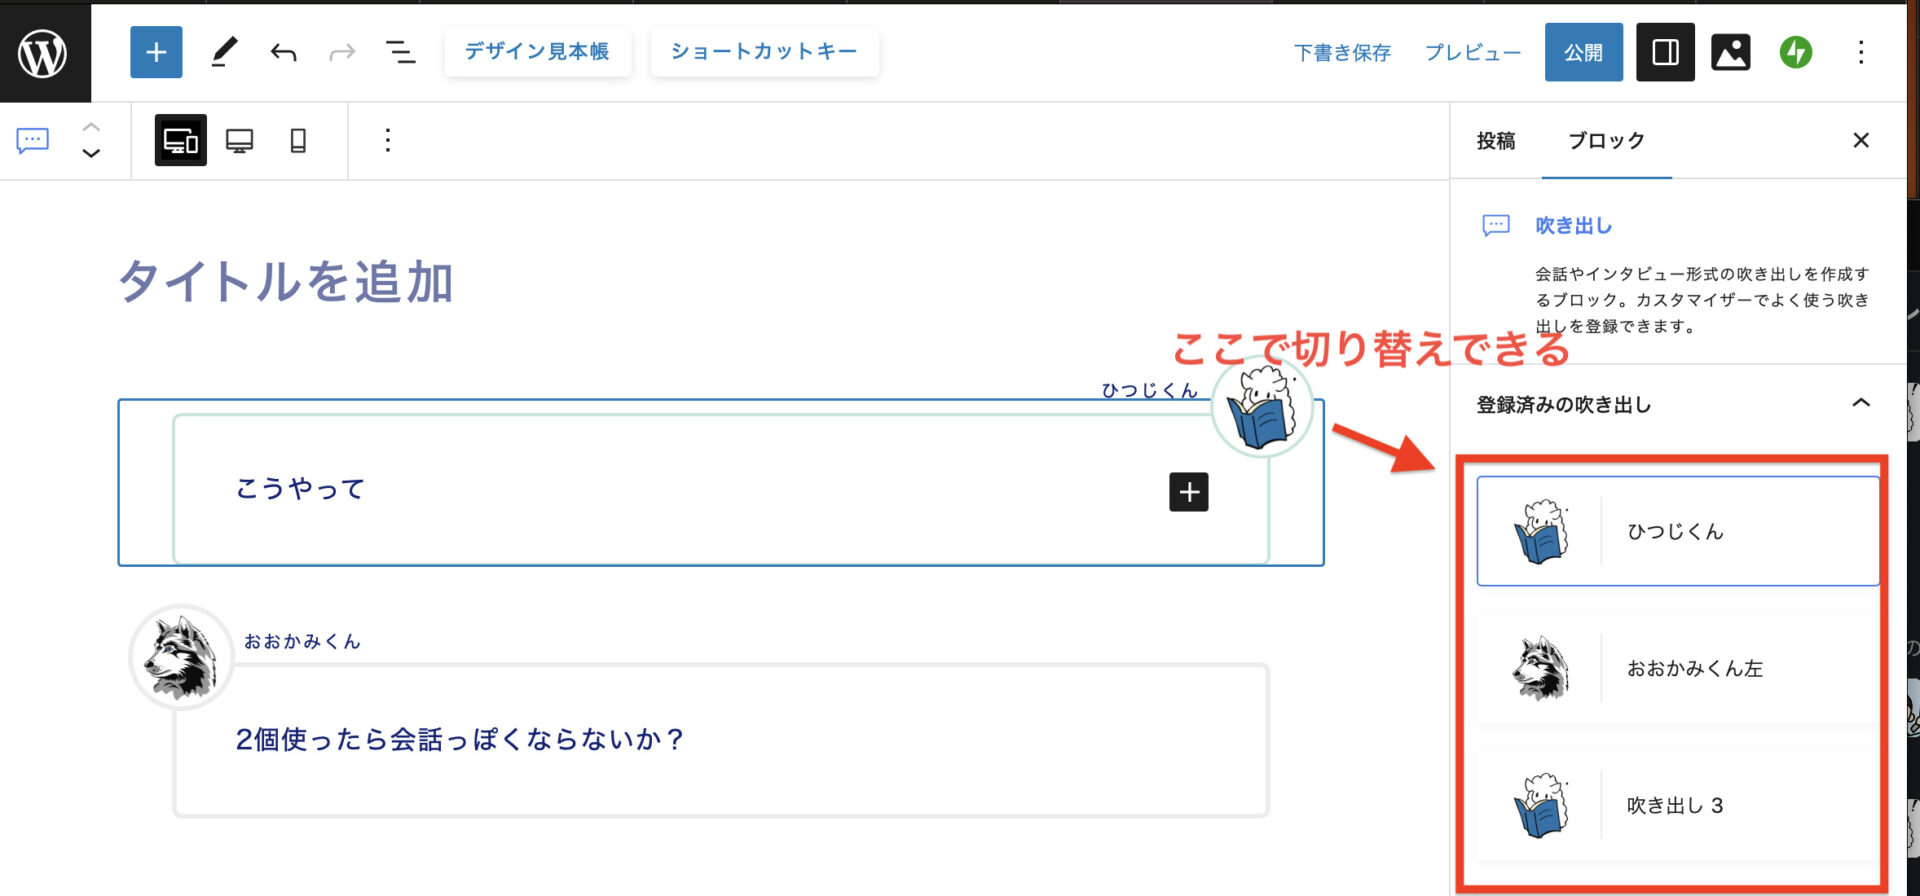The width and height of the screenshot is (1920, 896).
Task: Click the タイトルを追加 title field
Action: [286, 282]
